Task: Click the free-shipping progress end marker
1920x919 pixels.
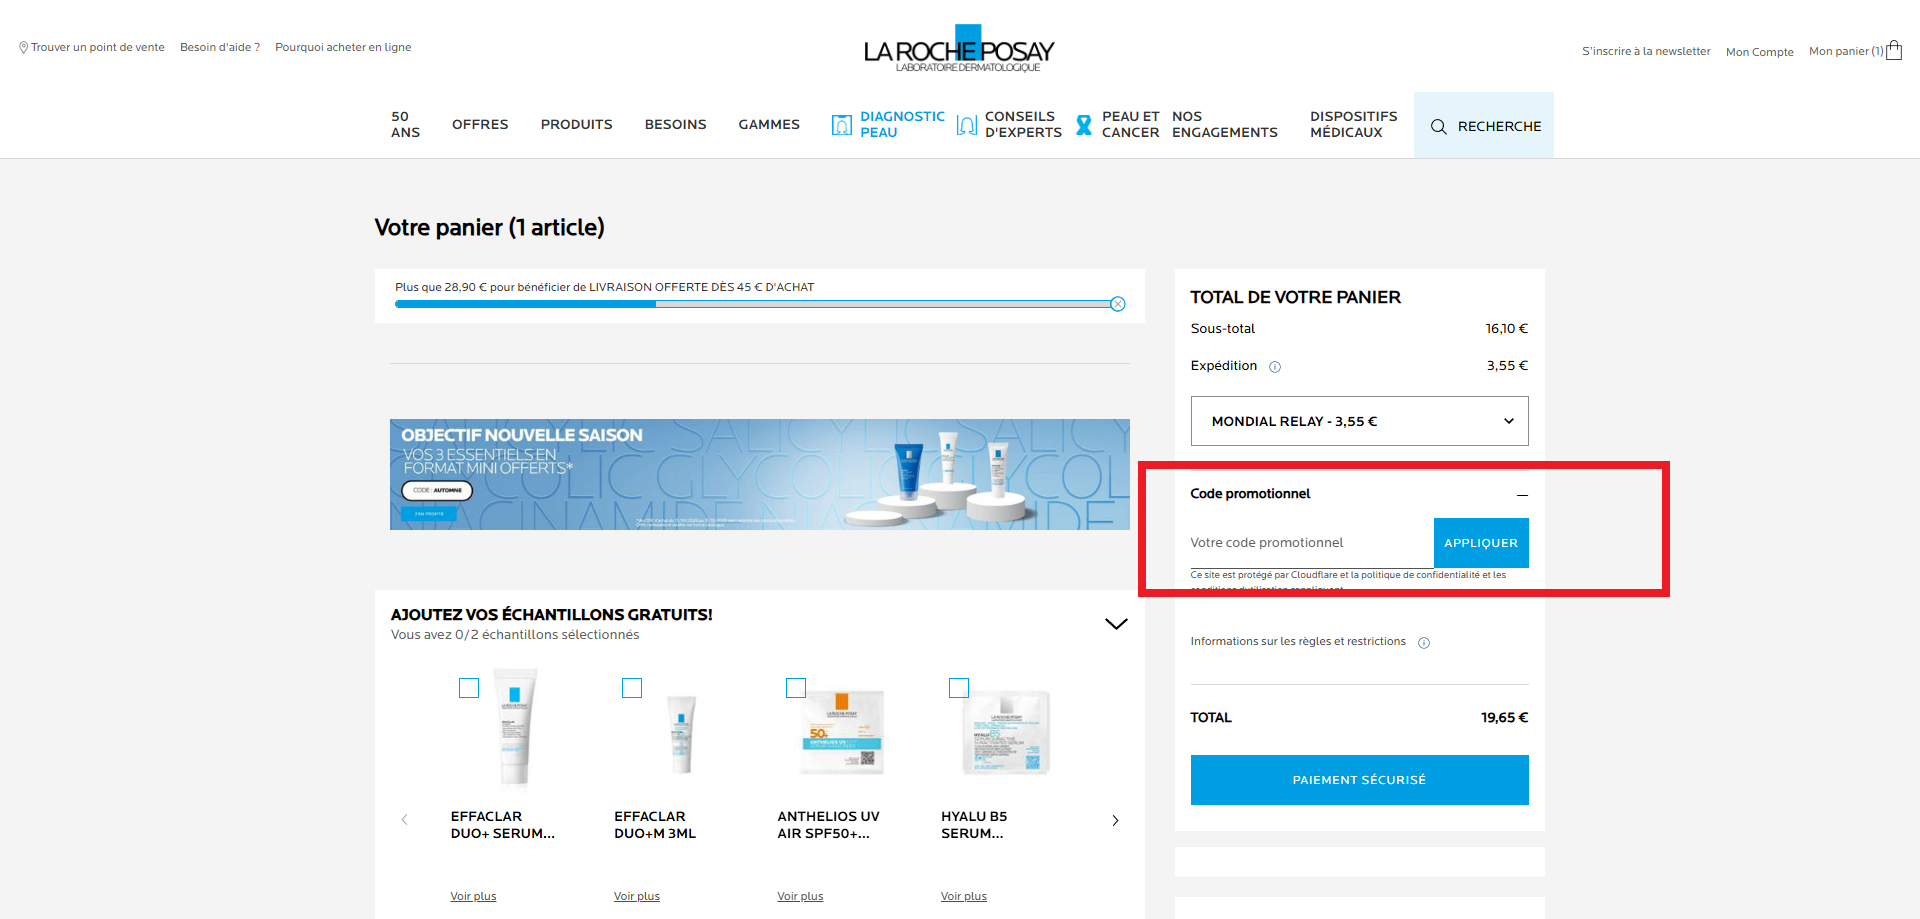Action: [1118, 304]
